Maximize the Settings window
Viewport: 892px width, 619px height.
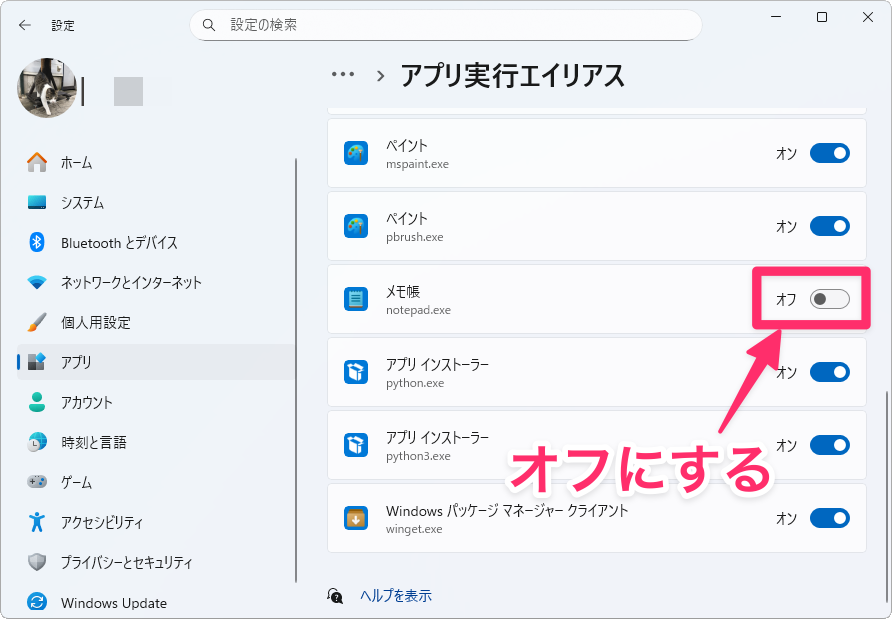click(822, 18)
